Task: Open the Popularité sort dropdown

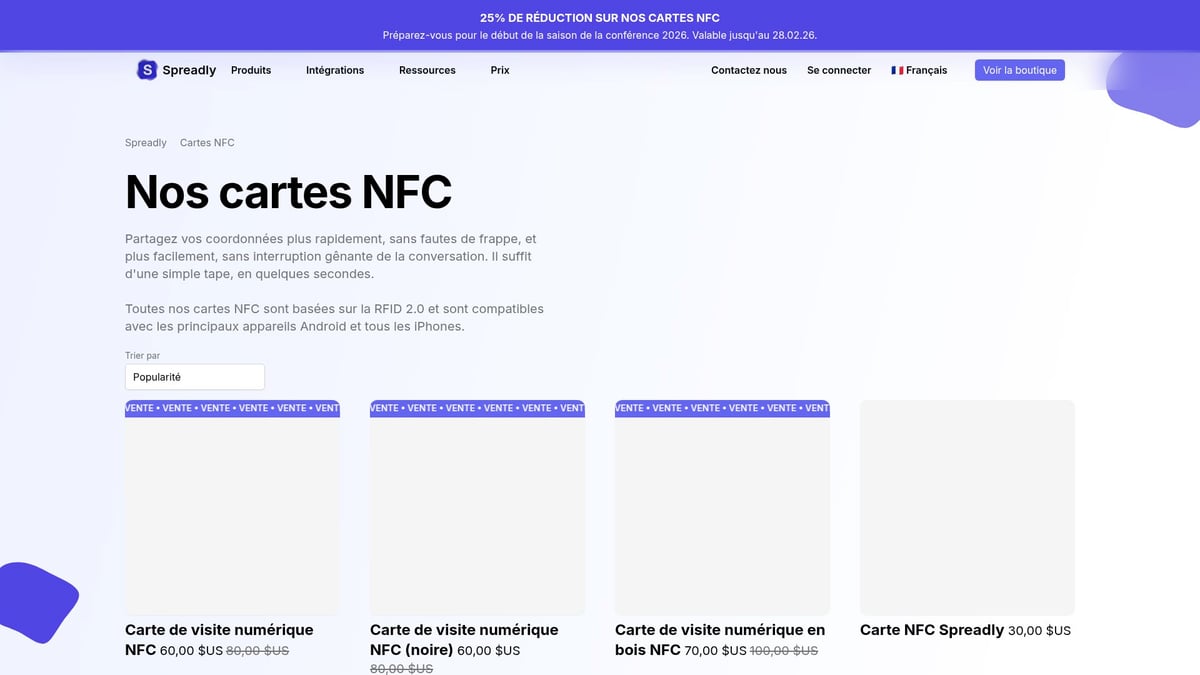Action: (x=194, y=376)
